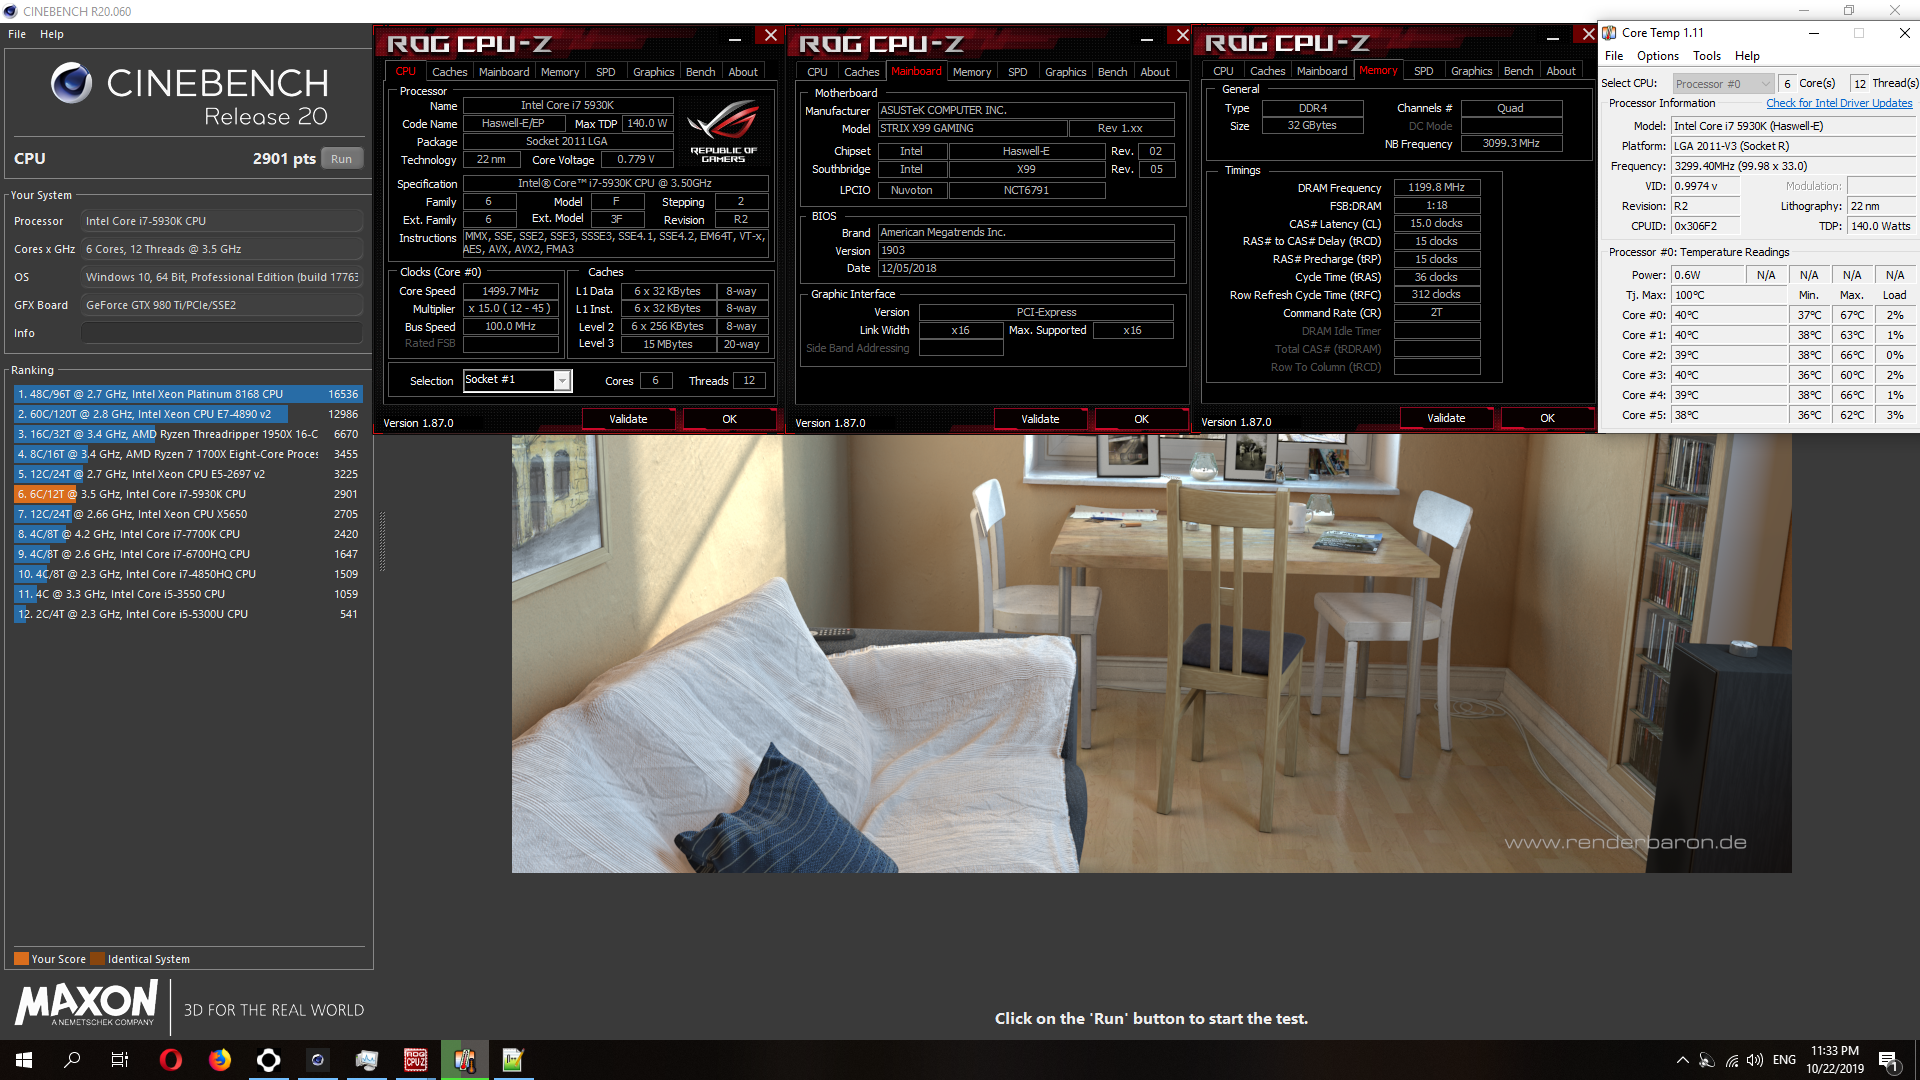Open Windows taskbar search

[72, 1060]
